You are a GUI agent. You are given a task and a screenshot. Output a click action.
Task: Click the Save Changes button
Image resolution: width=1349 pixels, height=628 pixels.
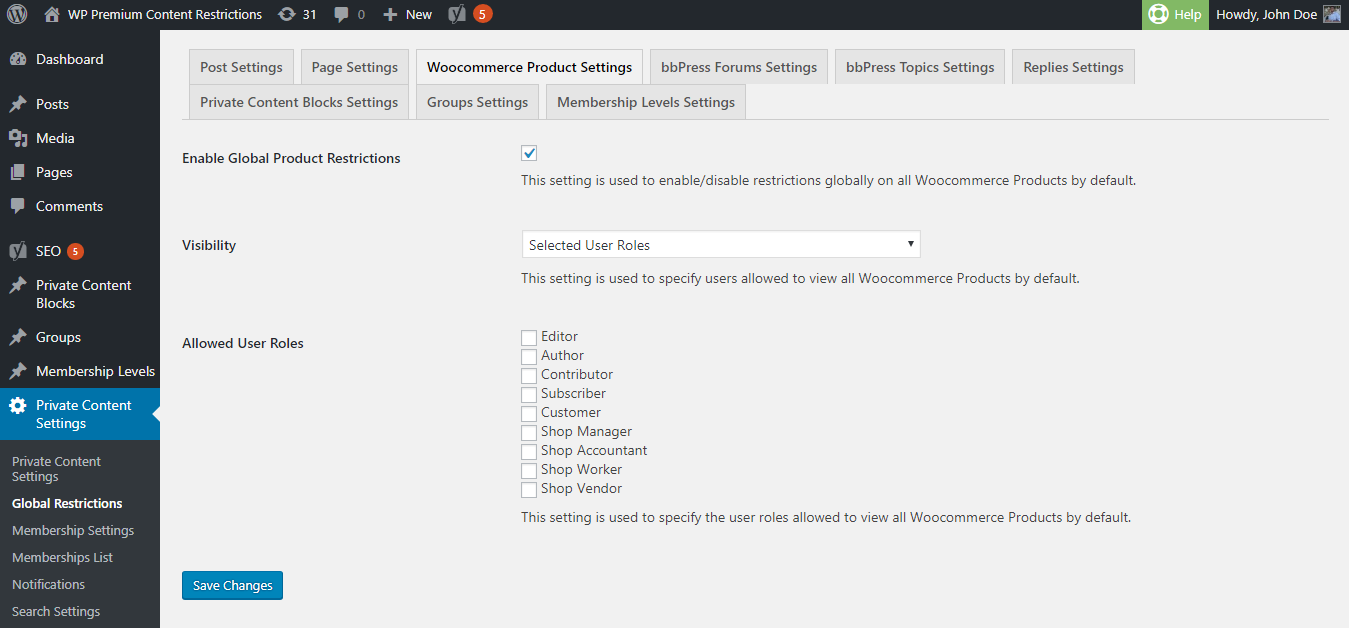tap(232, 585)
